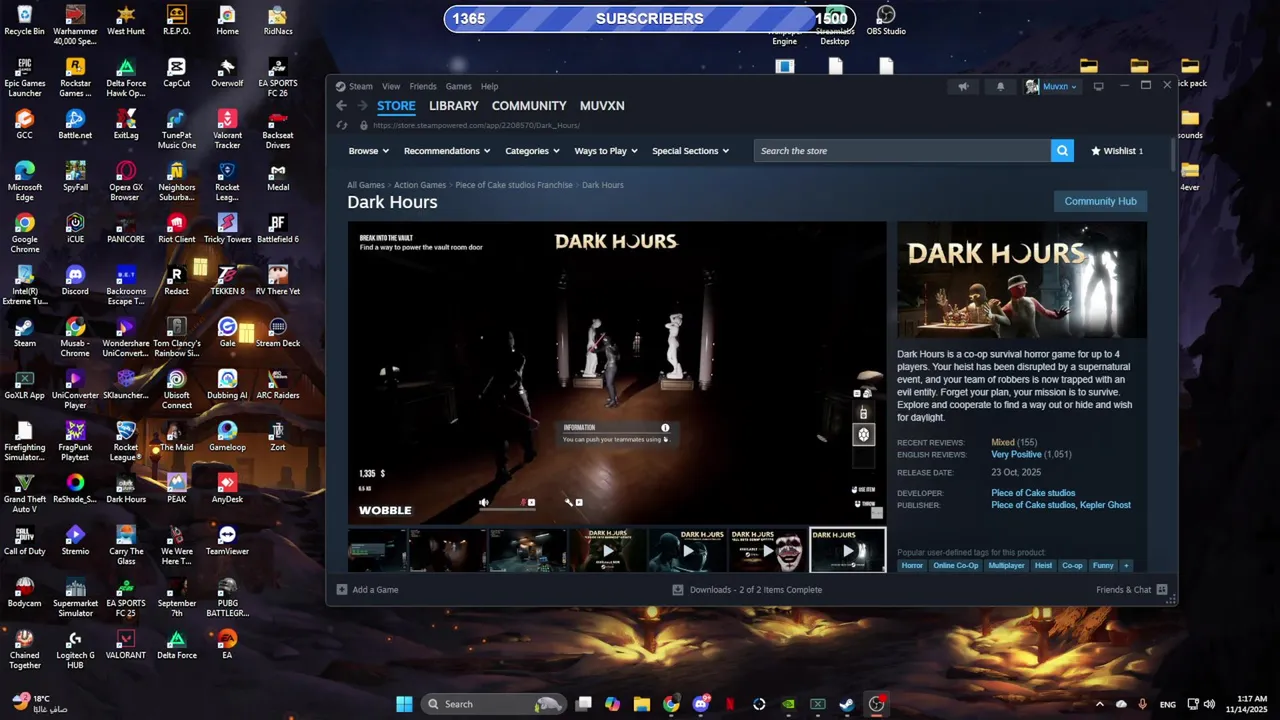Image resolution: width=1280 pixels, height=720 pixels.
Task: Open the MUVXN profile tab
Action: coord(602,105)
